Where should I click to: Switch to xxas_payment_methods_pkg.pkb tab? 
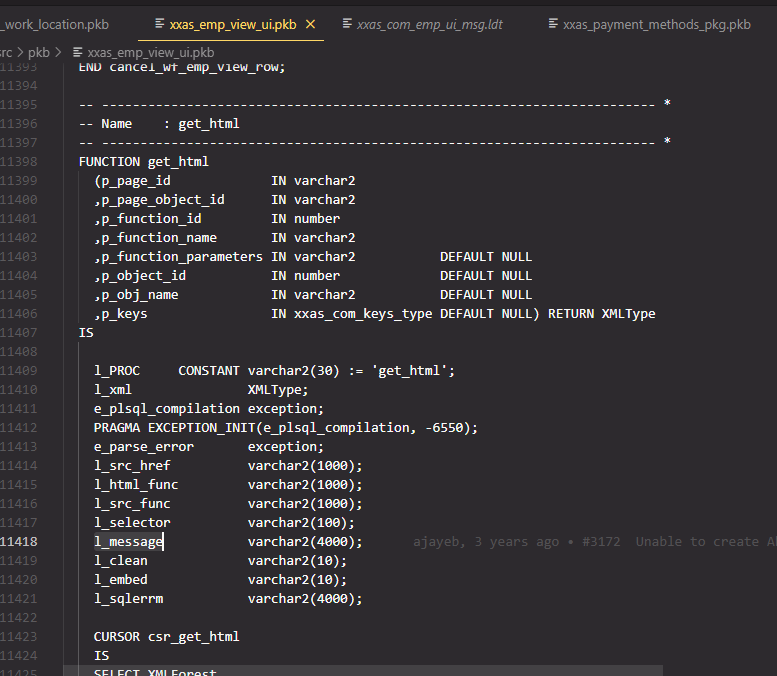coord(656,23)
